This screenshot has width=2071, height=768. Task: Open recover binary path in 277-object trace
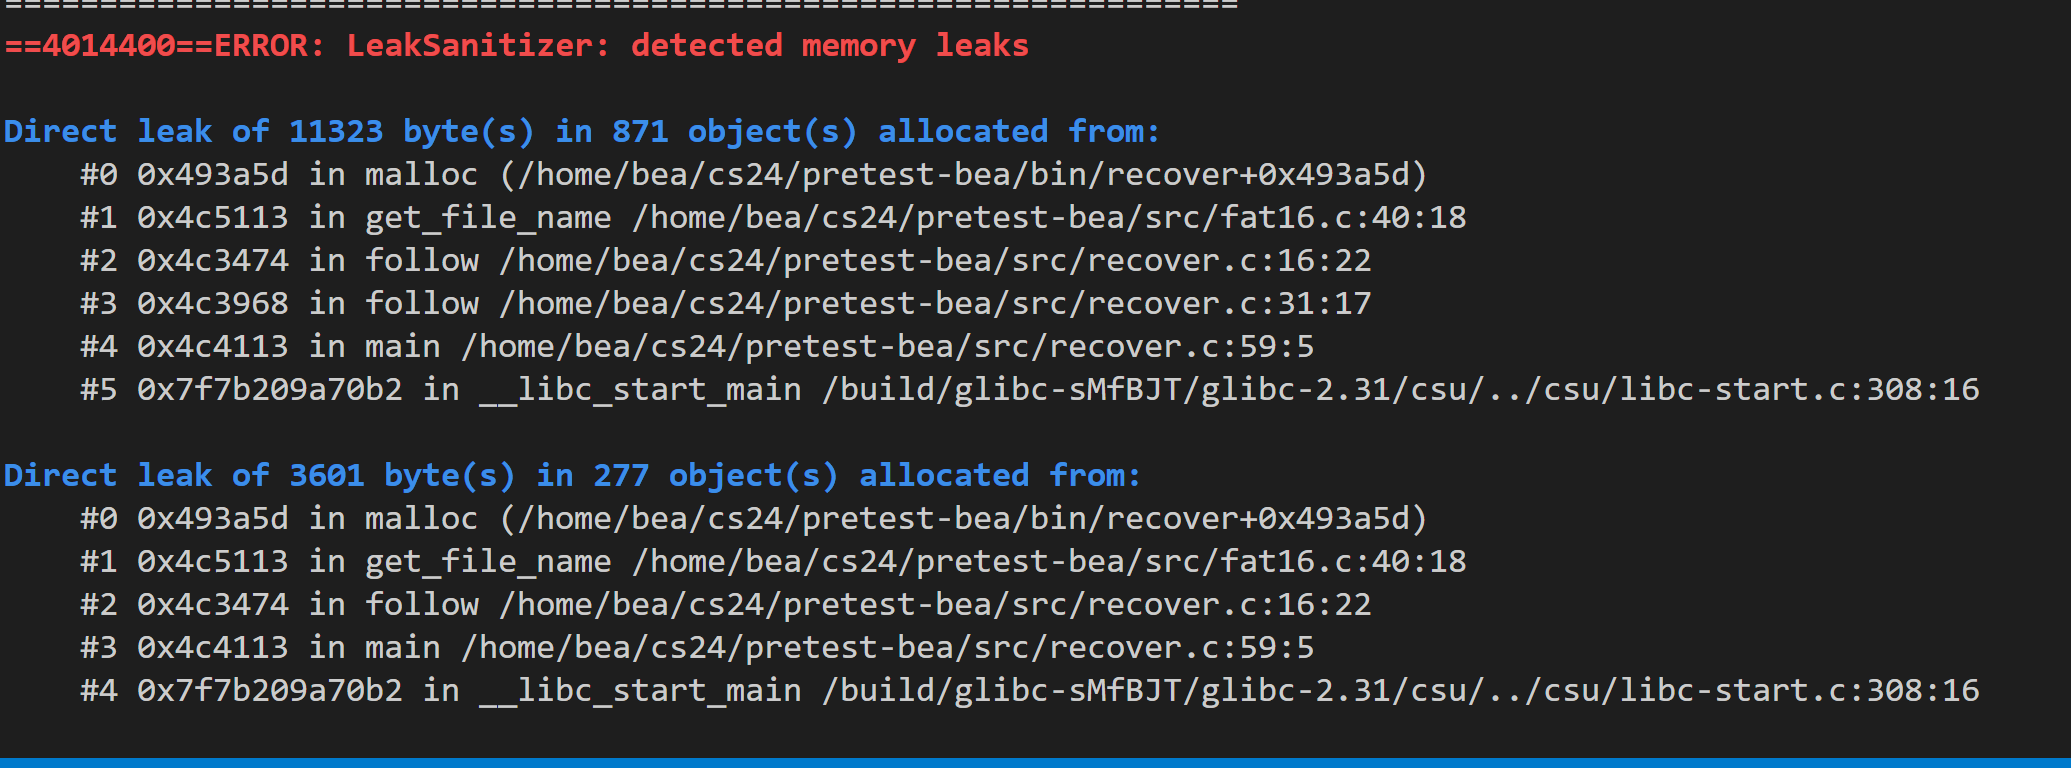(x=963, y=519)
